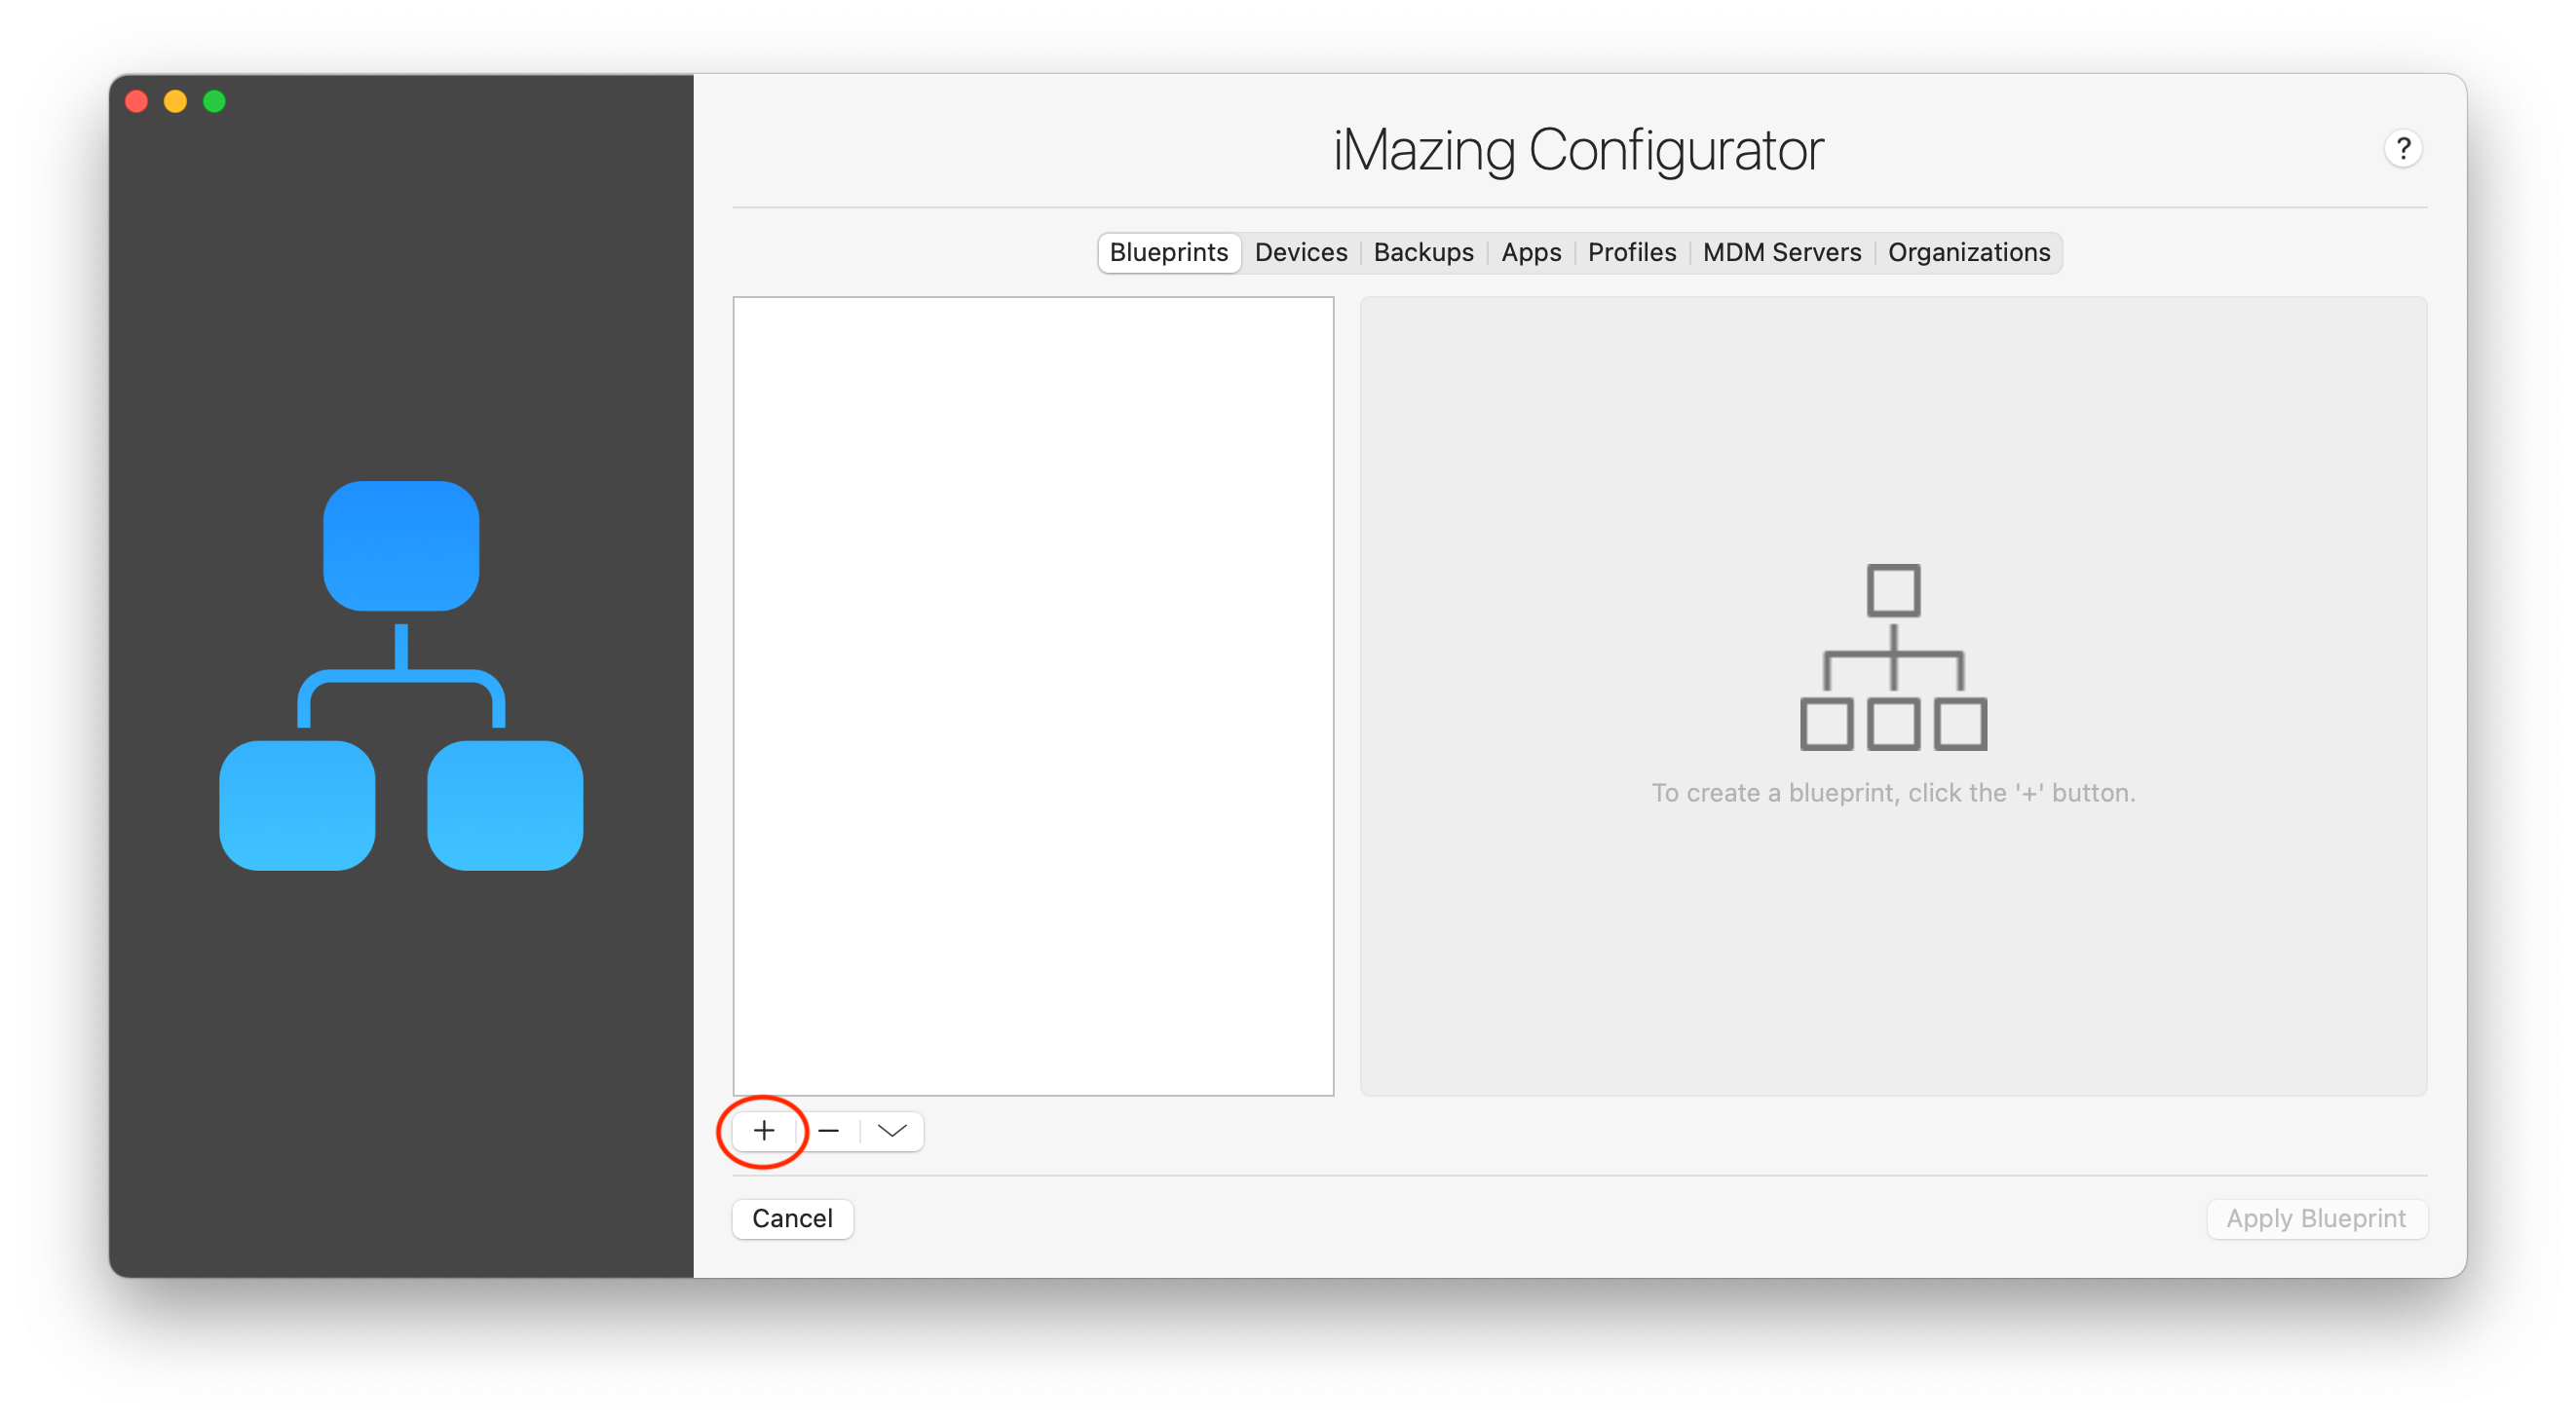The height and width of the screenshot is (1422, 2576).
Task: Click the blueprint hierarchy icon in sidebar
Action: pyautogui.click(x=402, y=683)
